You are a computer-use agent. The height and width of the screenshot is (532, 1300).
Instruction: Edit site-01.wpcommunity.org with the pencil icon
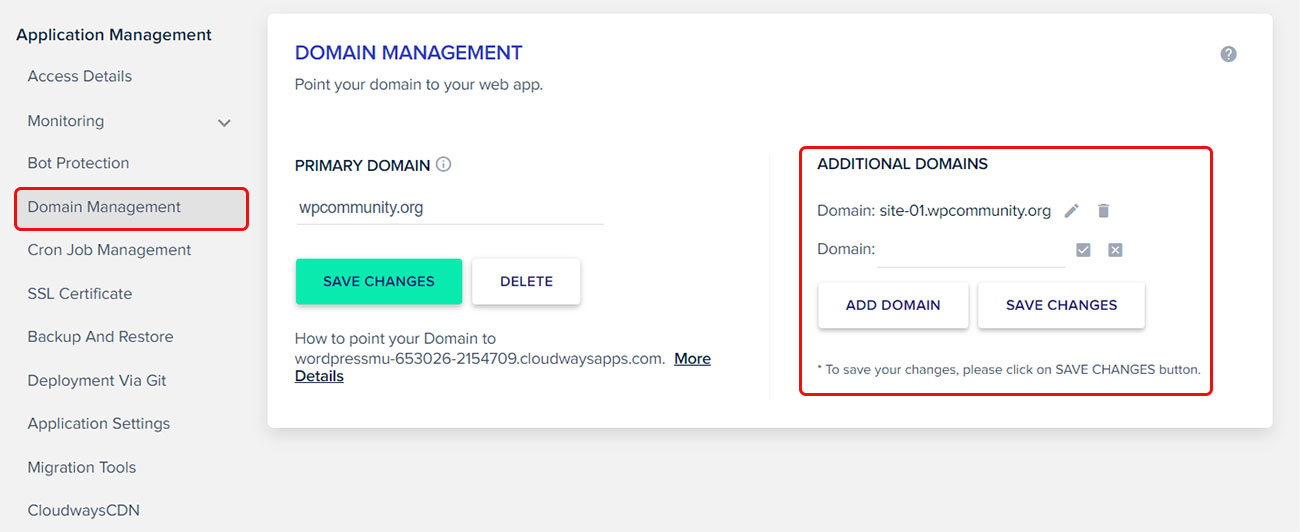[x=1072, y=211]
